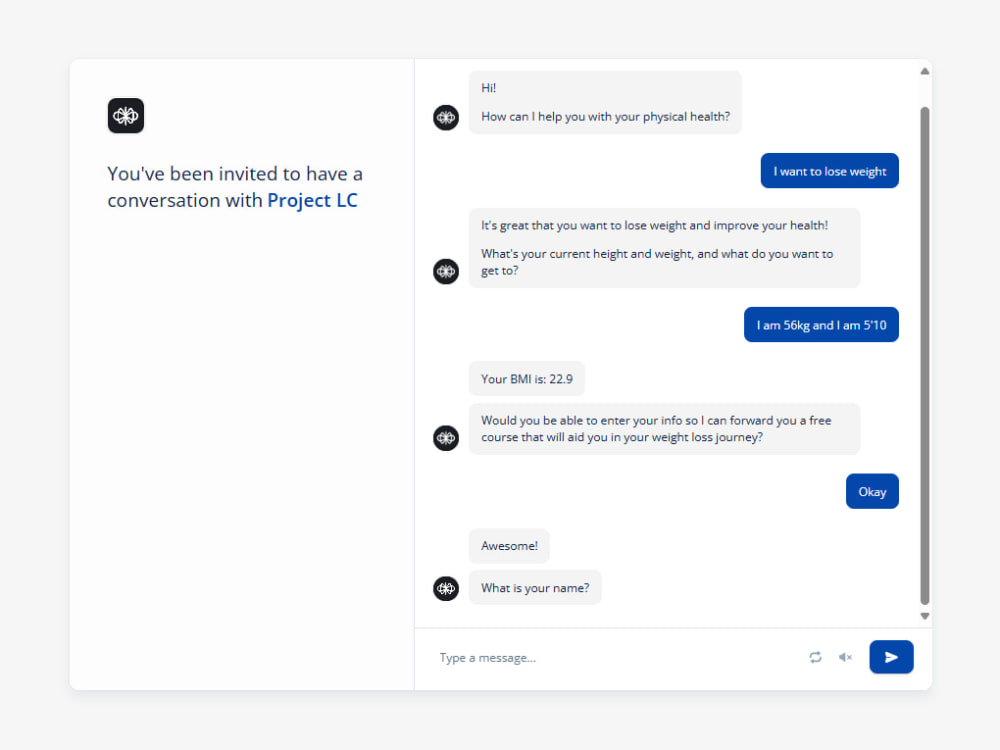Click the 'What is your name?' message bubble
This screenshot has height=750, width=1000.
(x=535, y=587)
